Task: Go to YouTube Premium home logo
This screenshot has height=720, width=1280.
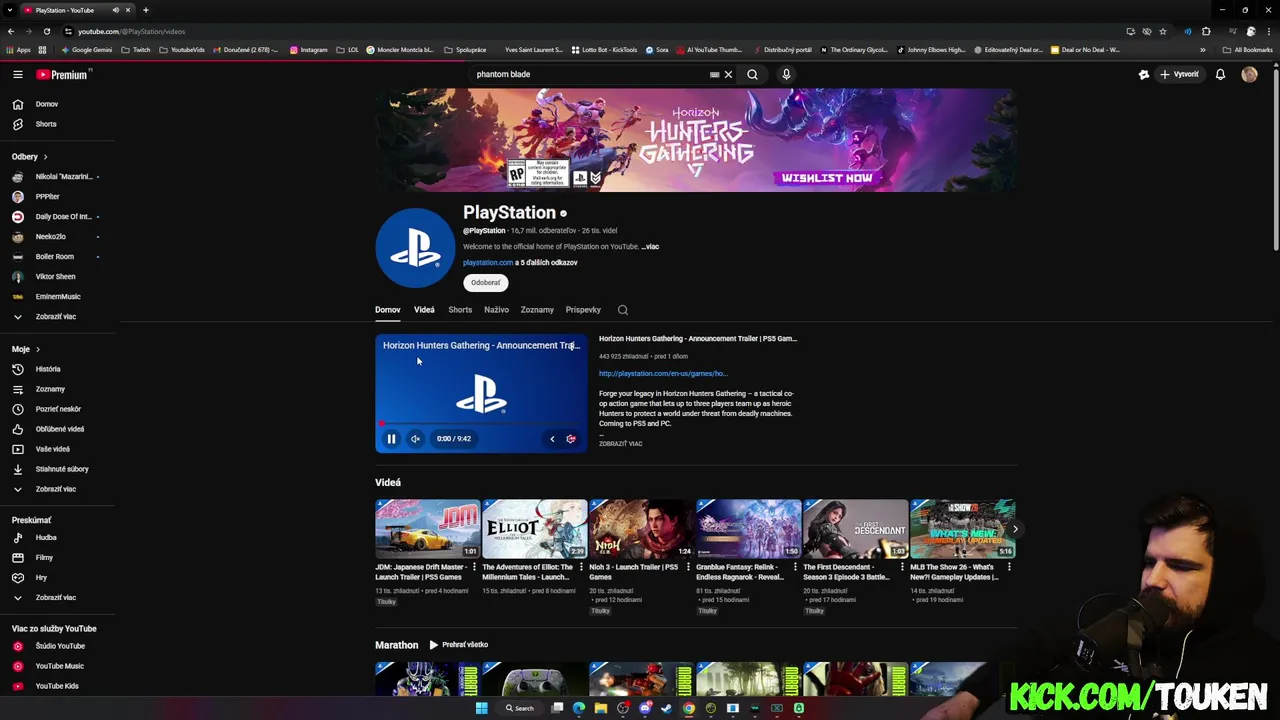Action: (62, 74)
